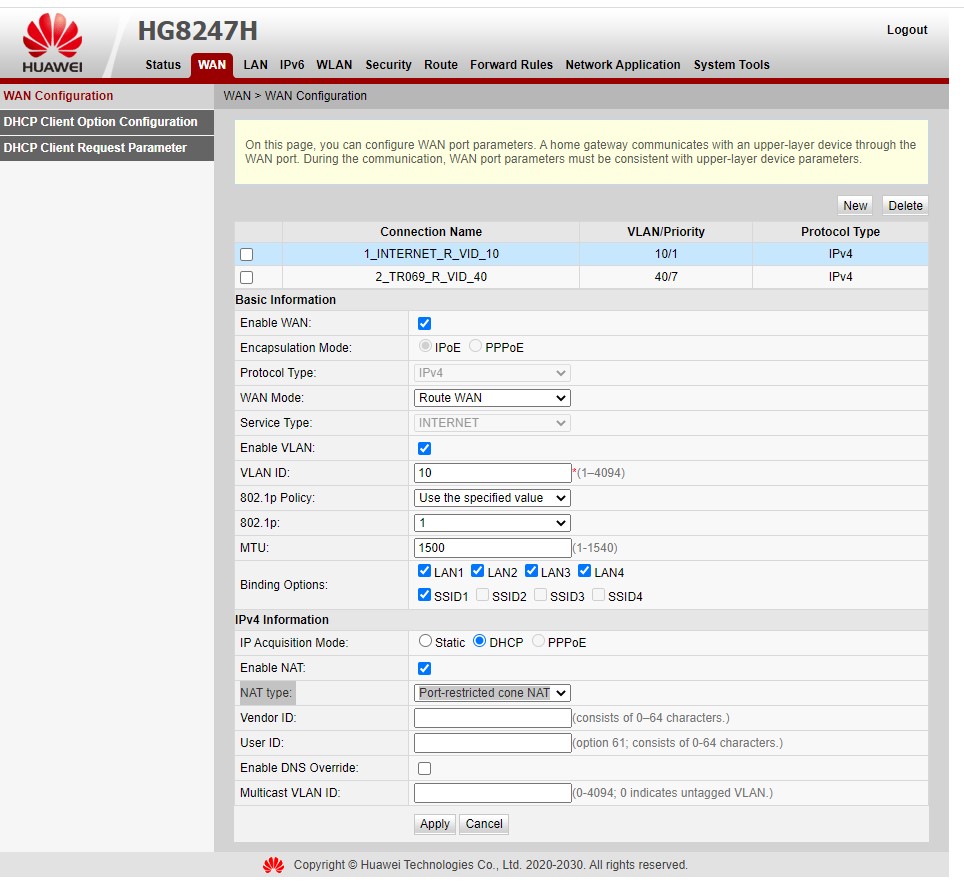This screenshot has width=964, height=882.
Task: Check the SSID3 binding option
Action: [x=540, y=595]
